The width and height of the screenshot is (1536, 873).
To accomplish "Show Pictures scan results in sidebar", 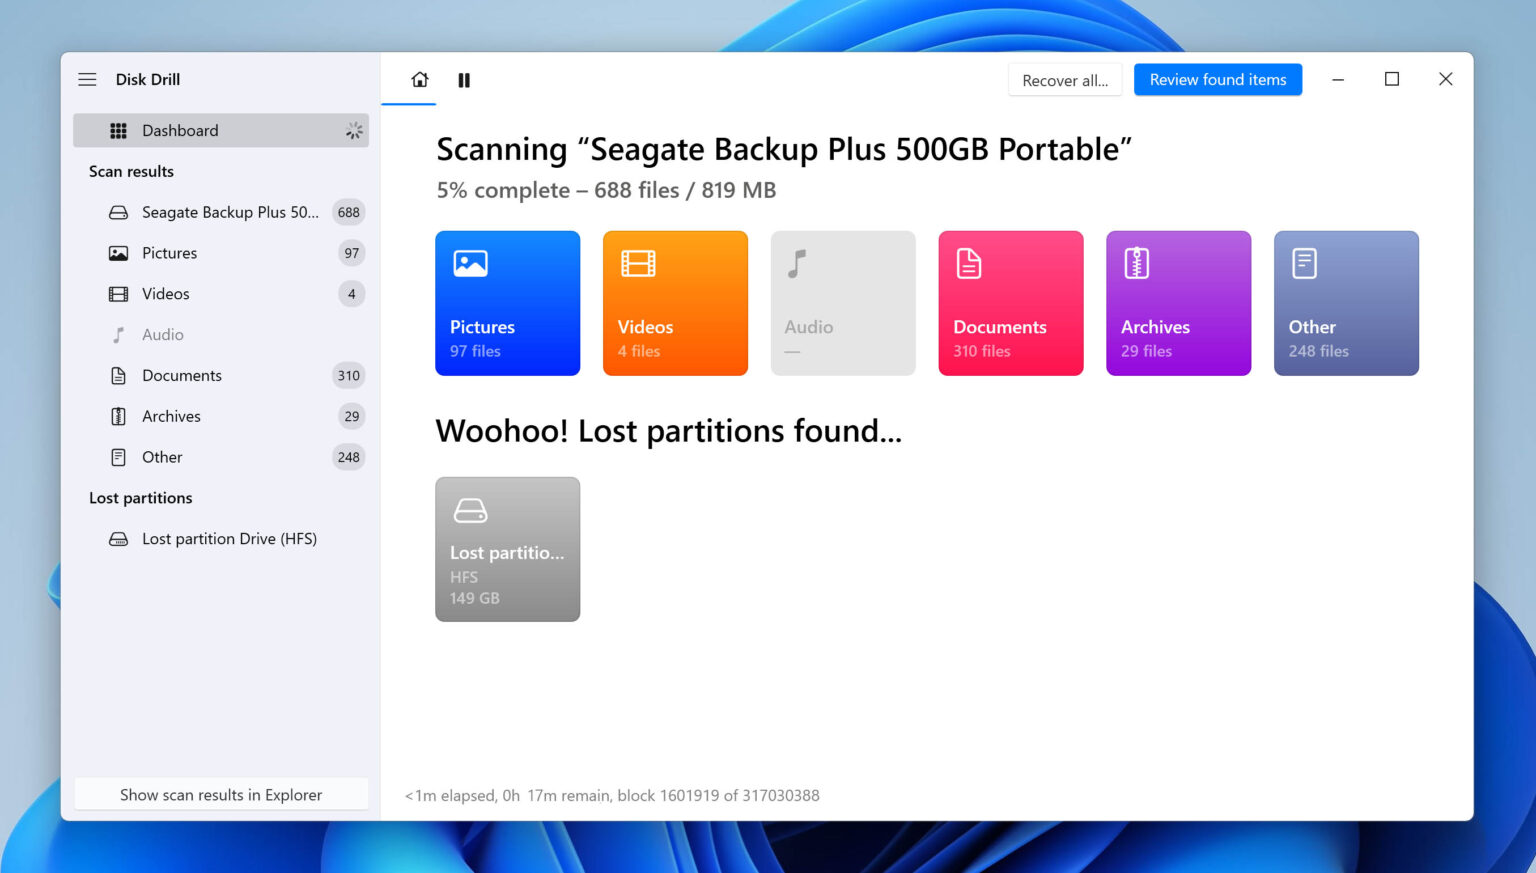I will point(170,253).
